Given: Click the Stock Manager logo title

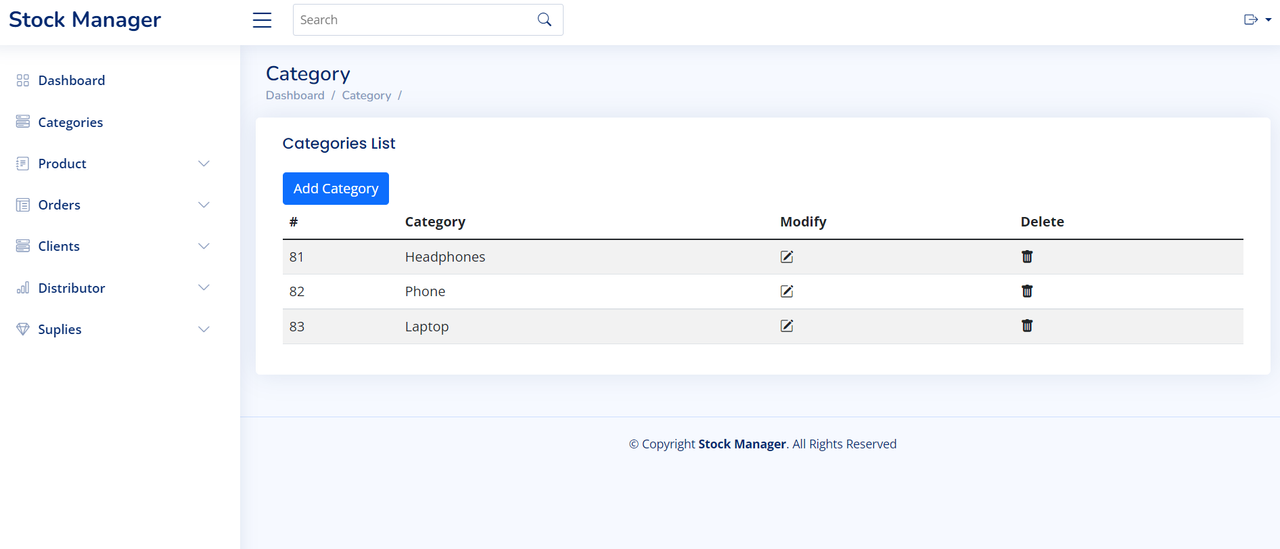Looking at the screenshot, I should [85, 20].
